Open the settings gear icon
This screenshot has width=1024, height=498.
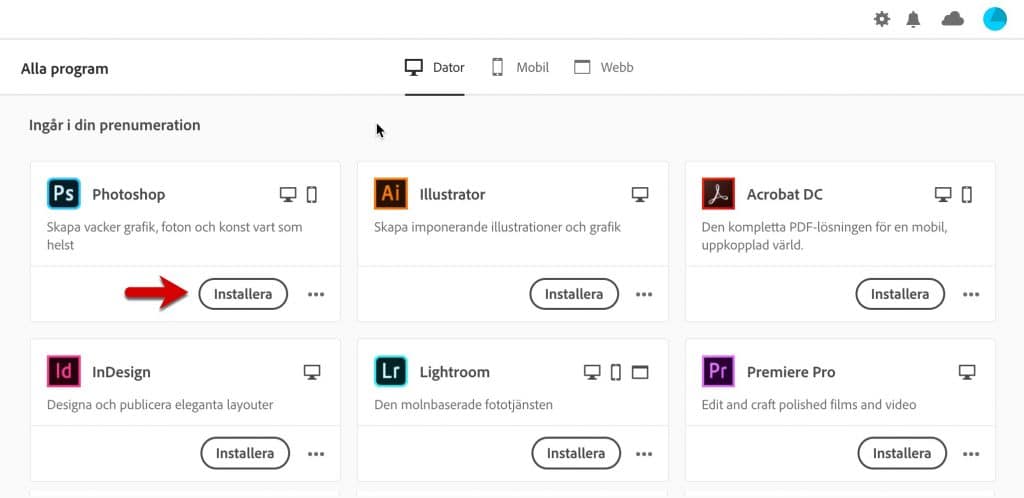[x=882, y=20]
